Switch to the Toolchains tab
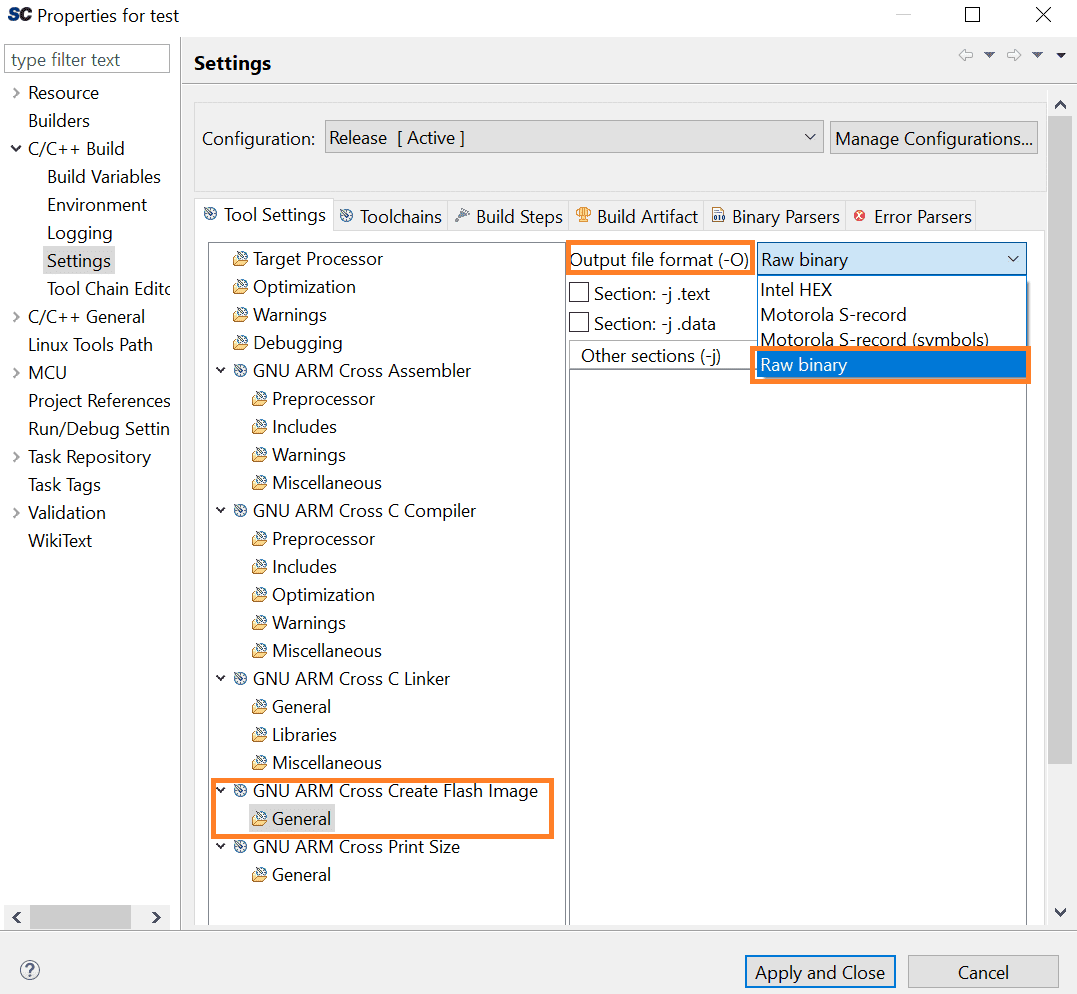Screen dimensions: 1077x994 coord(391,216)
